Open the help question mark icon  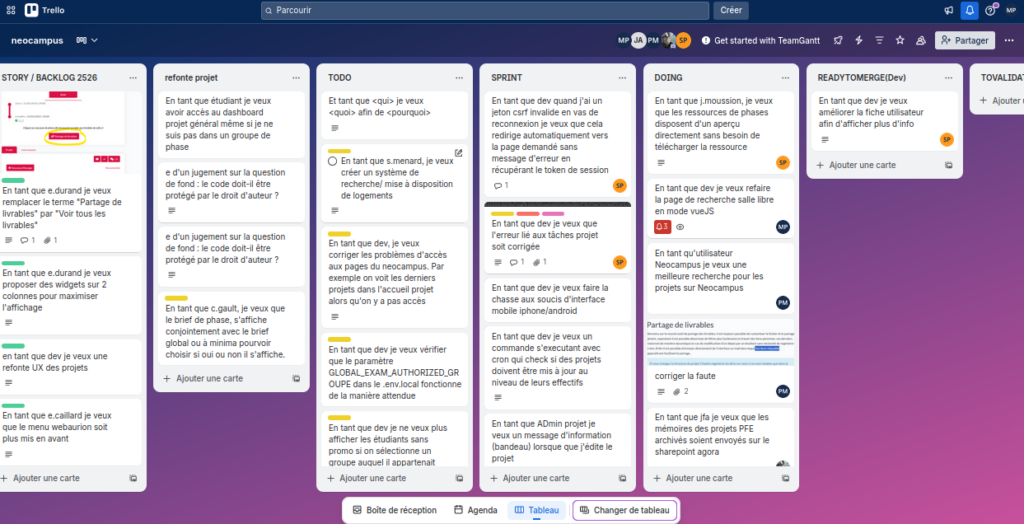[990, 10]
